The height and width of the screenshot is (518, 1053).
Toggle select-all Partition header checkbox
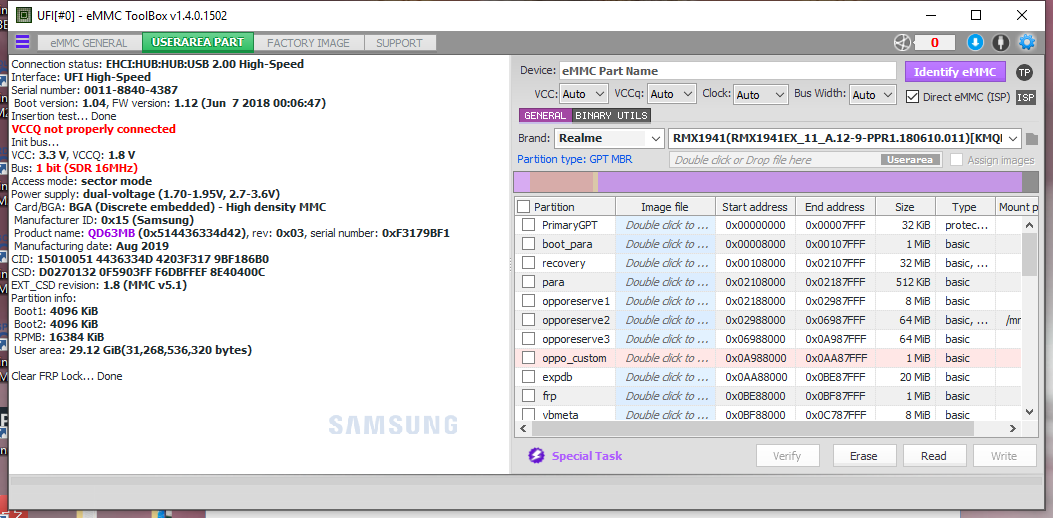[524, 206]
